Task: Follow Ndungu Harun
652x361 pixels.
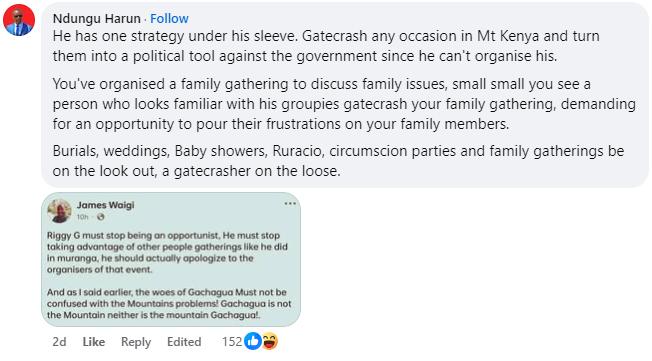Action: tap(169, 19)
